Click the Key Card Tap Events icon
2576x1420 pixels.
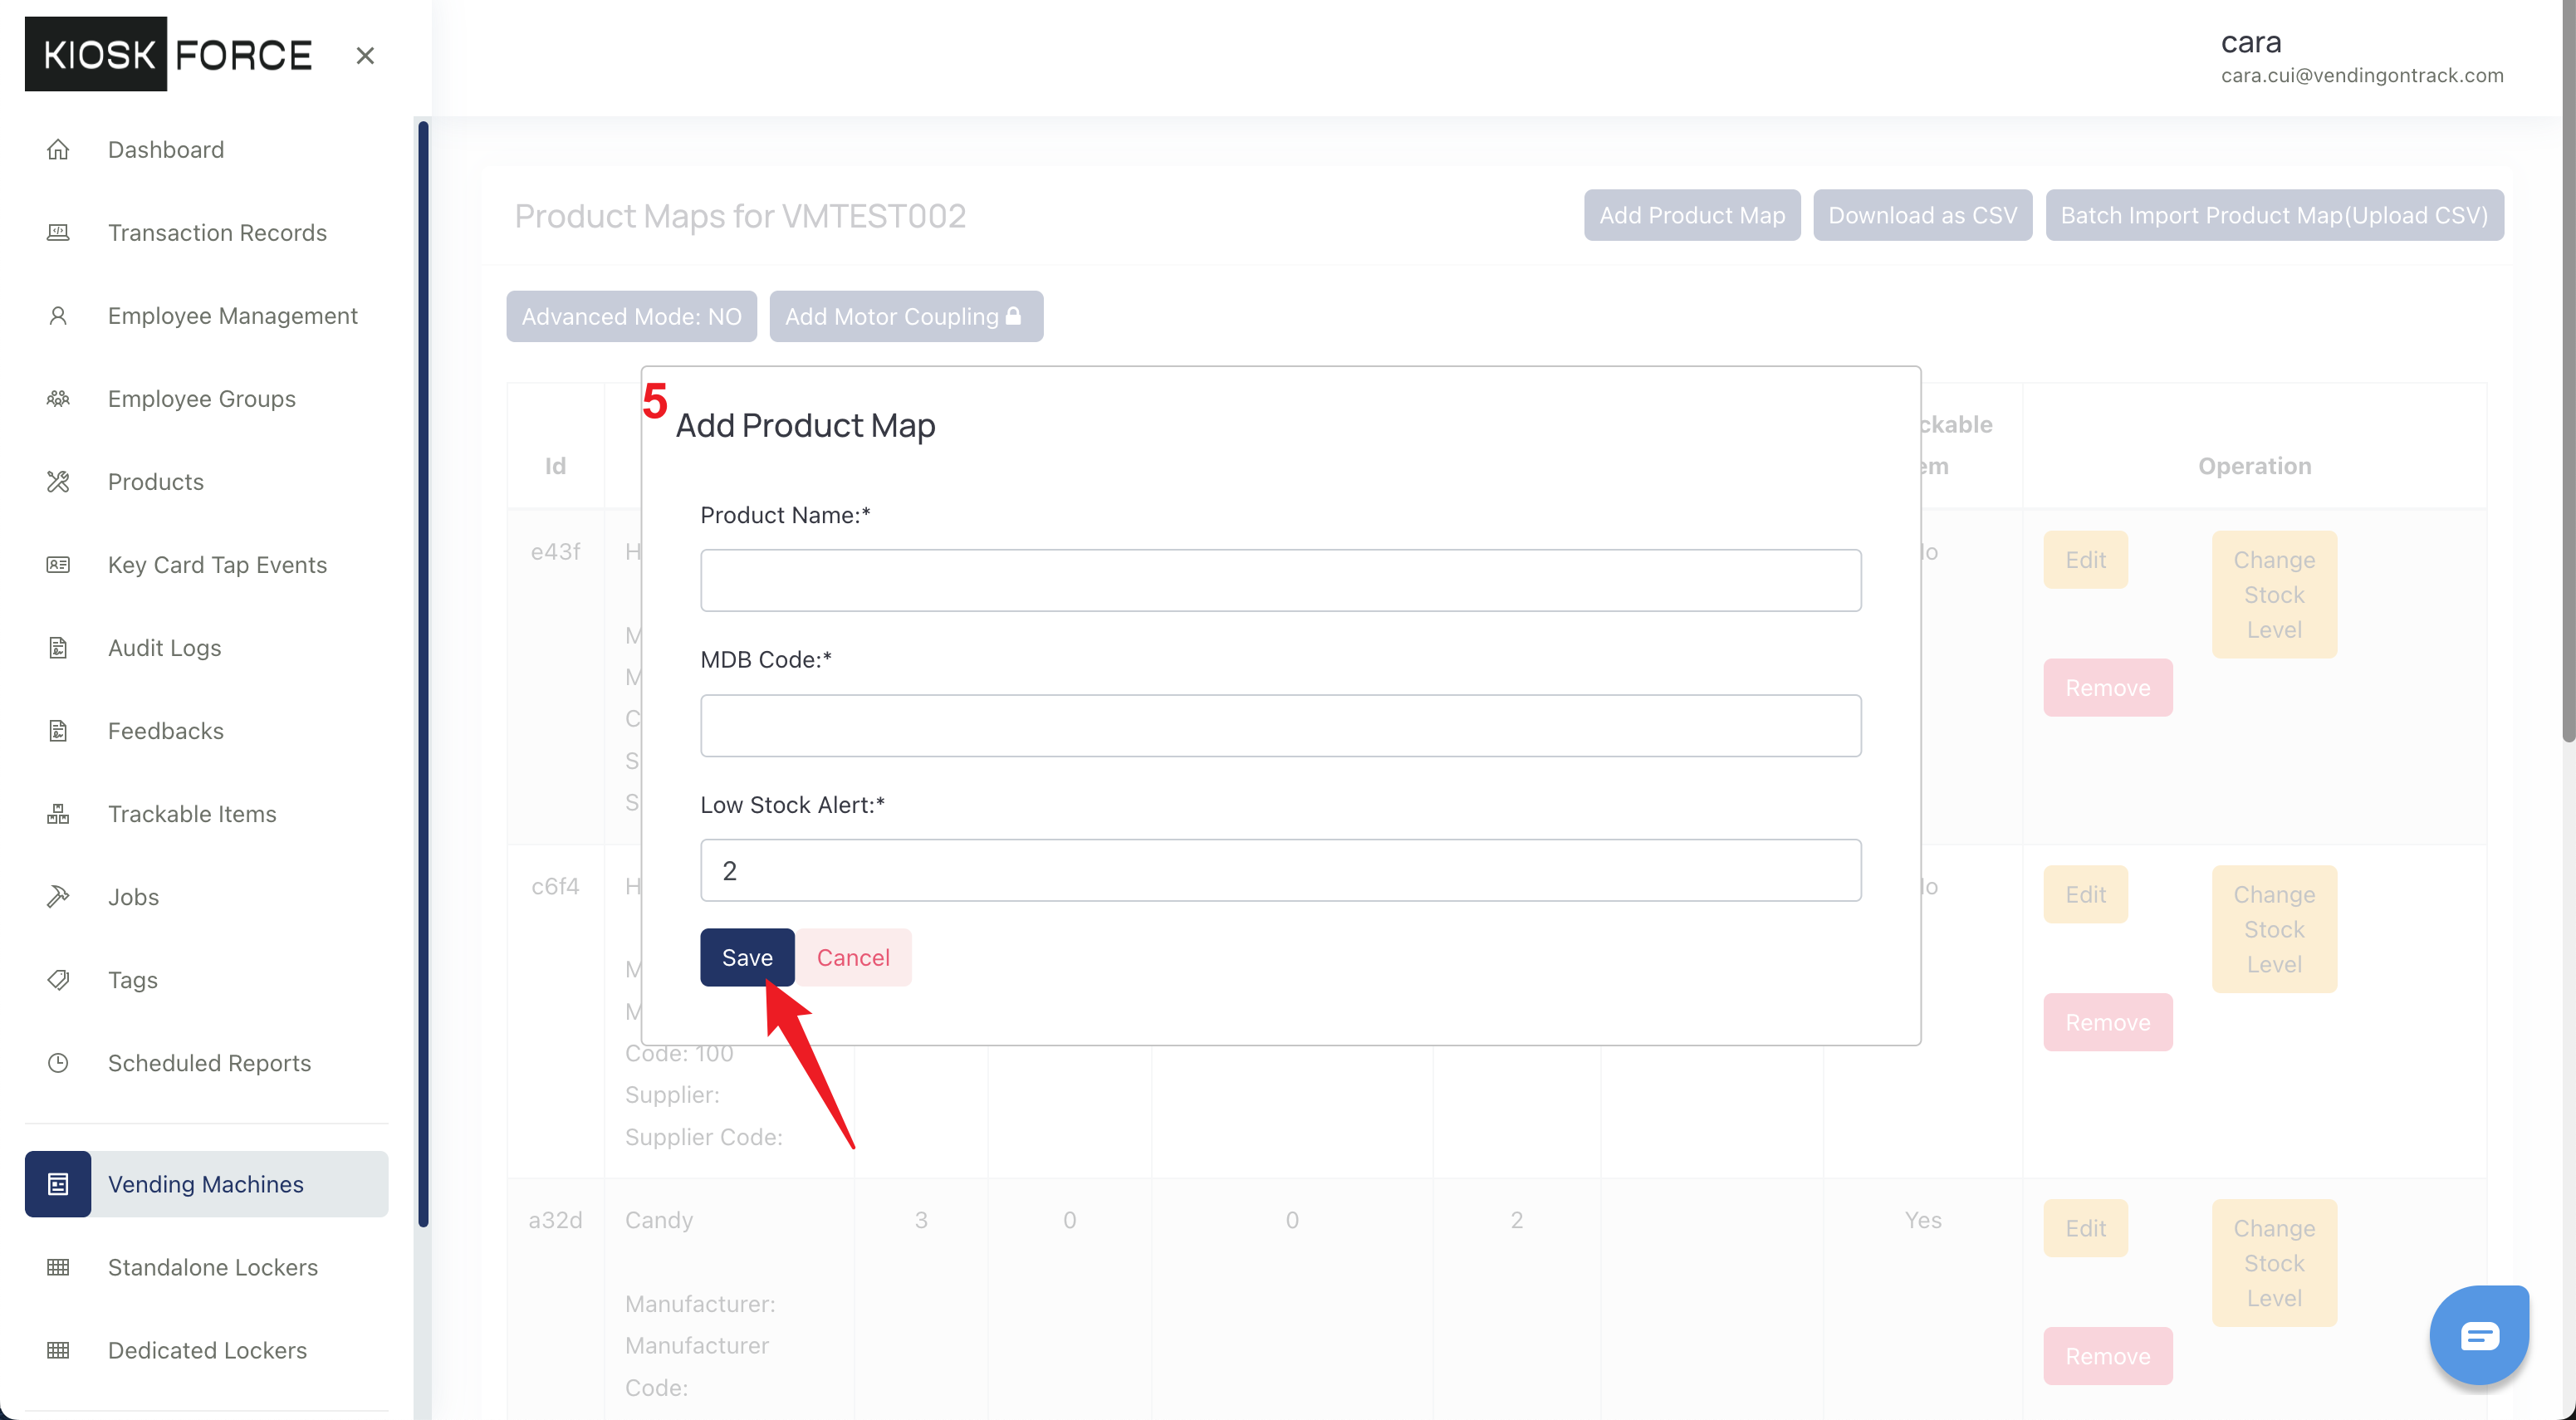(58, 564)
